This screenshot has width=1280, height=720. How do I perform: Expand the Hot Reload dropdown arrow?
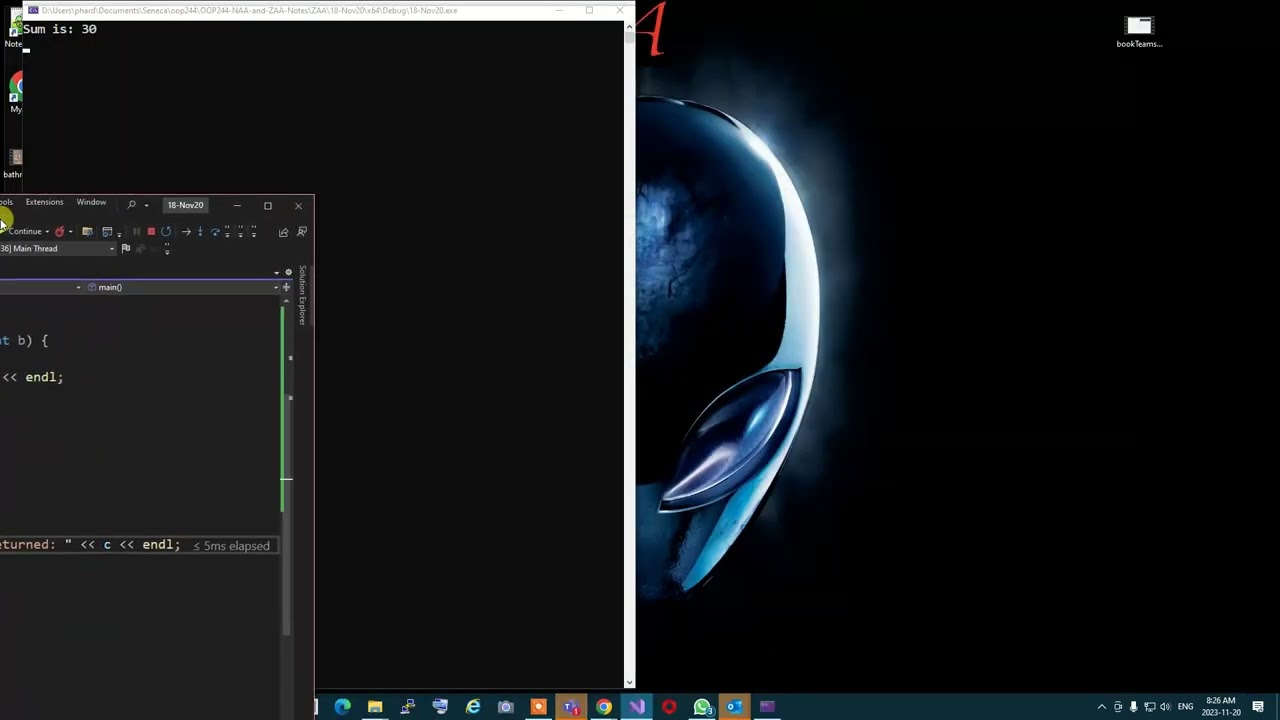[x=70, y=232]
